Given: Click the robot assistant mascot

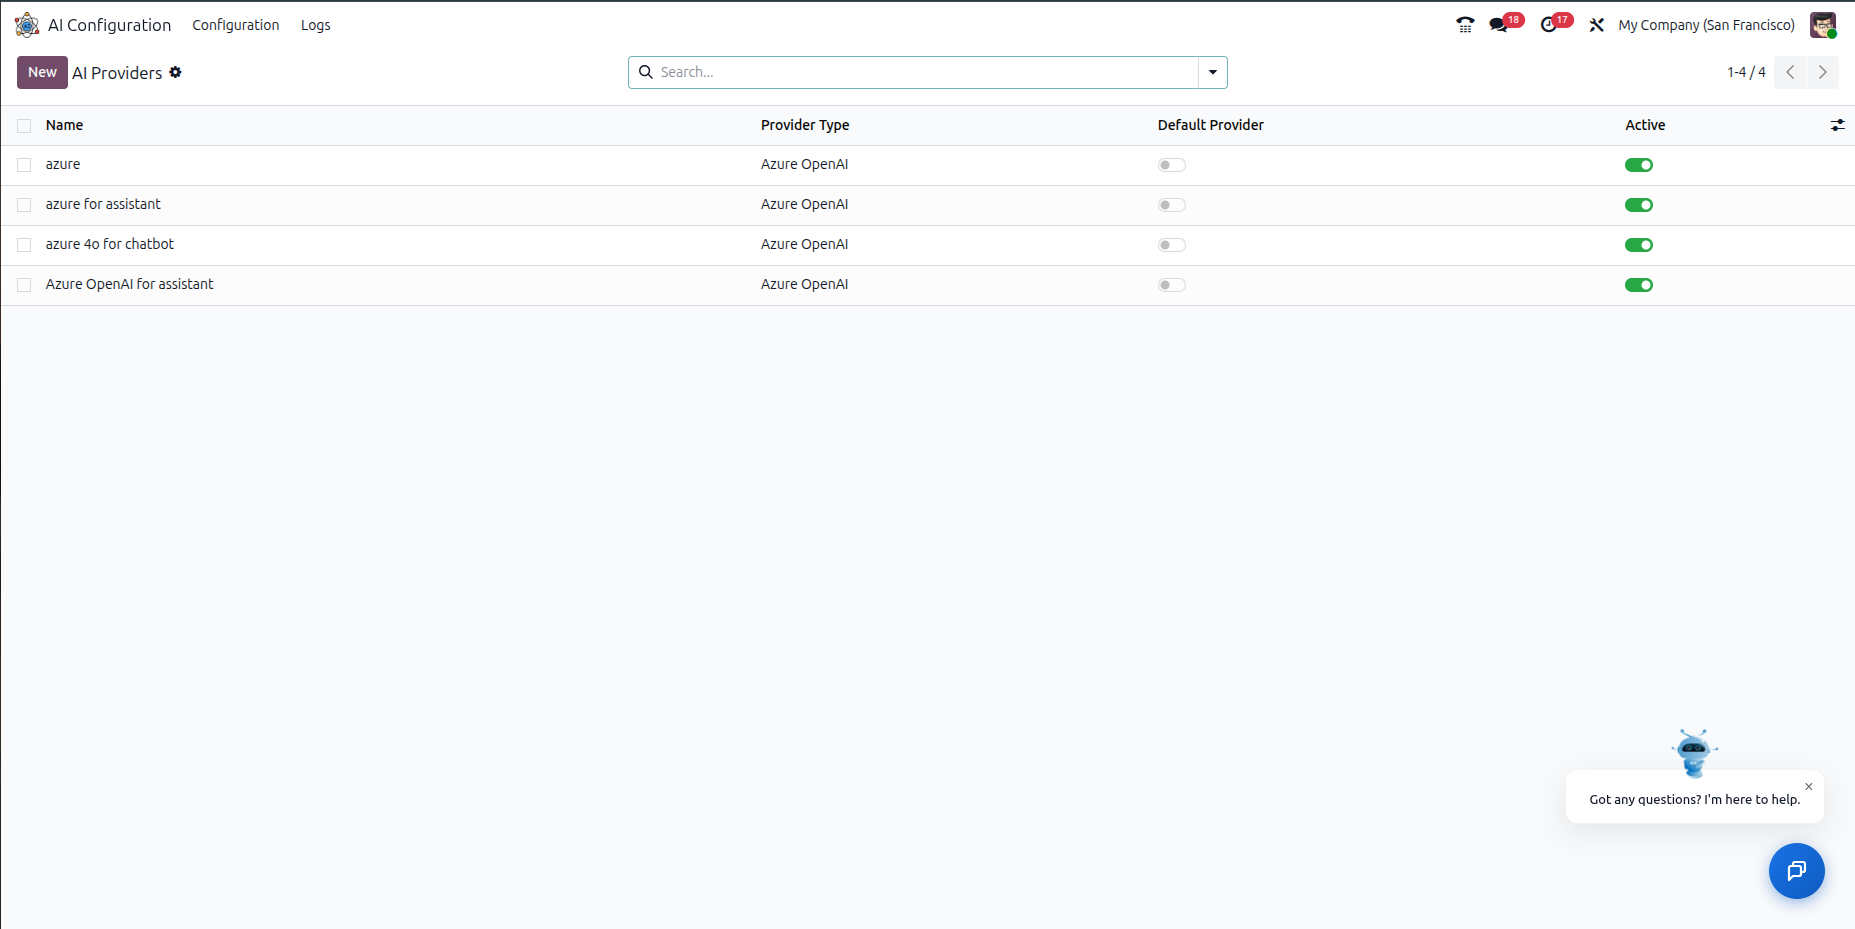Looking at the screenshot, I should click(1694, 753).
